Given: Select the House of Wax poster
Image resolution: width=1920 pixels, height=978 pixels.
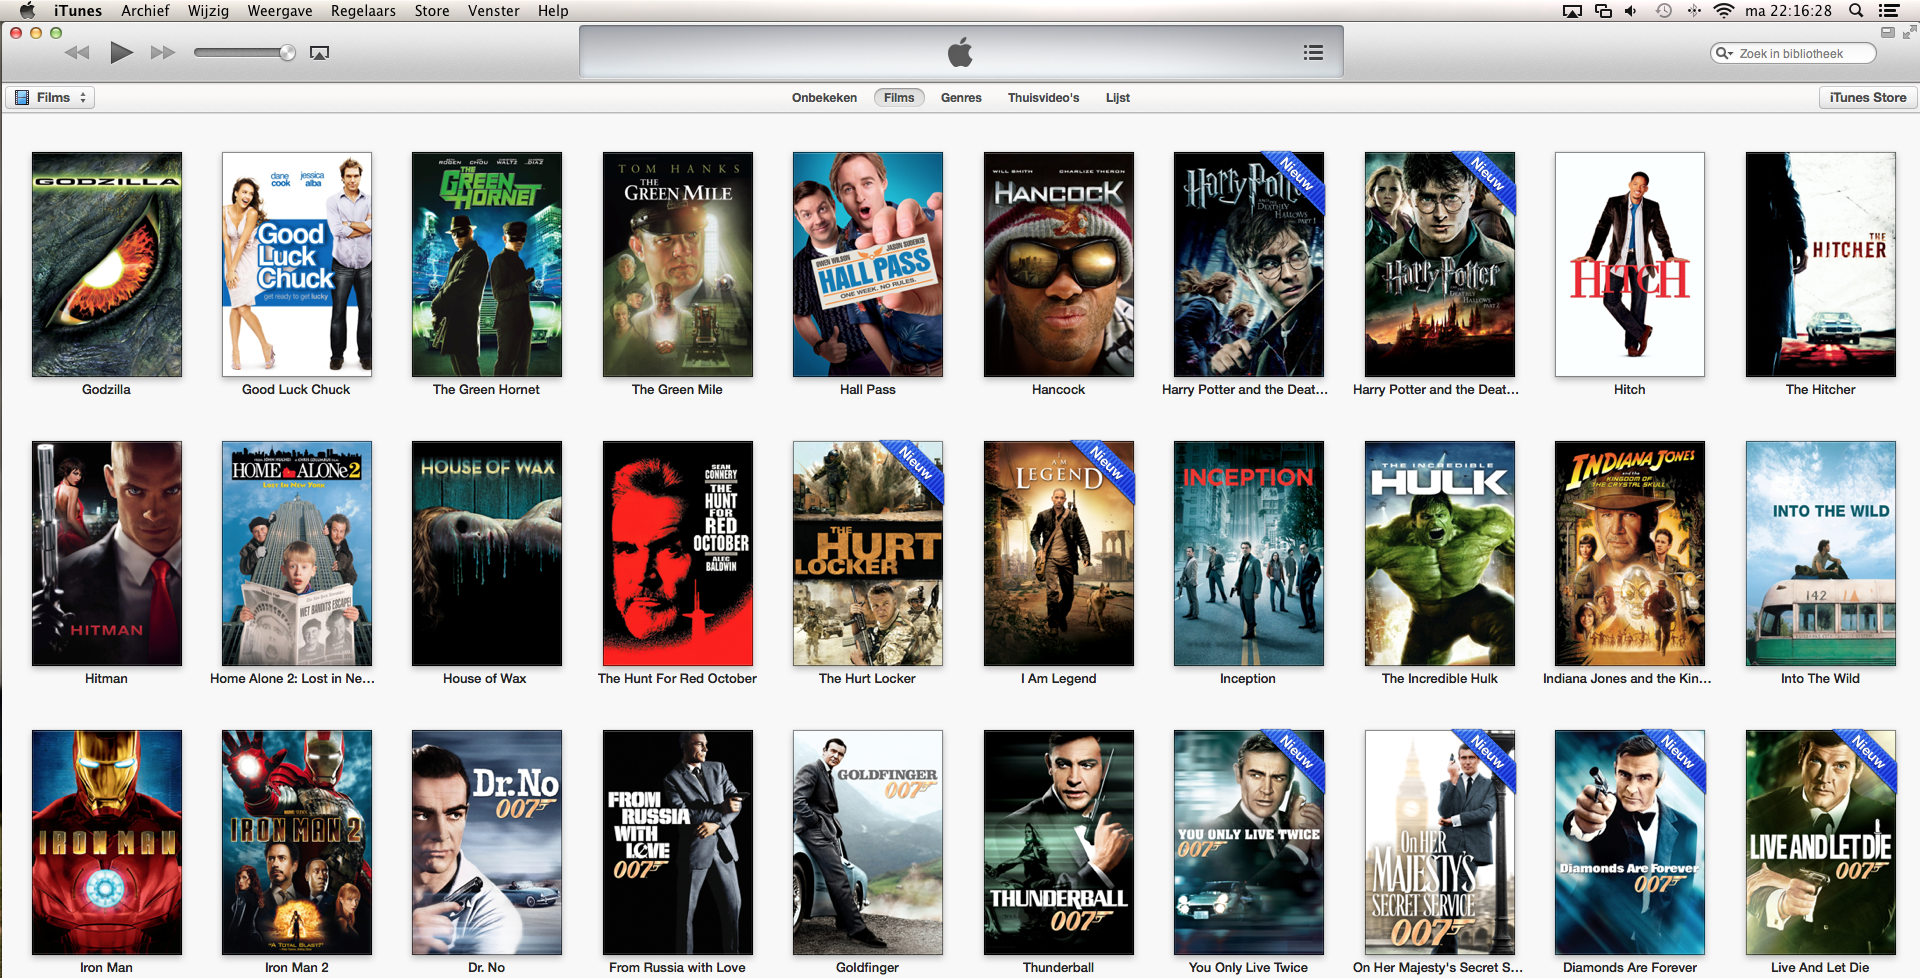Looking at the screenshot, I should (487, 553).
